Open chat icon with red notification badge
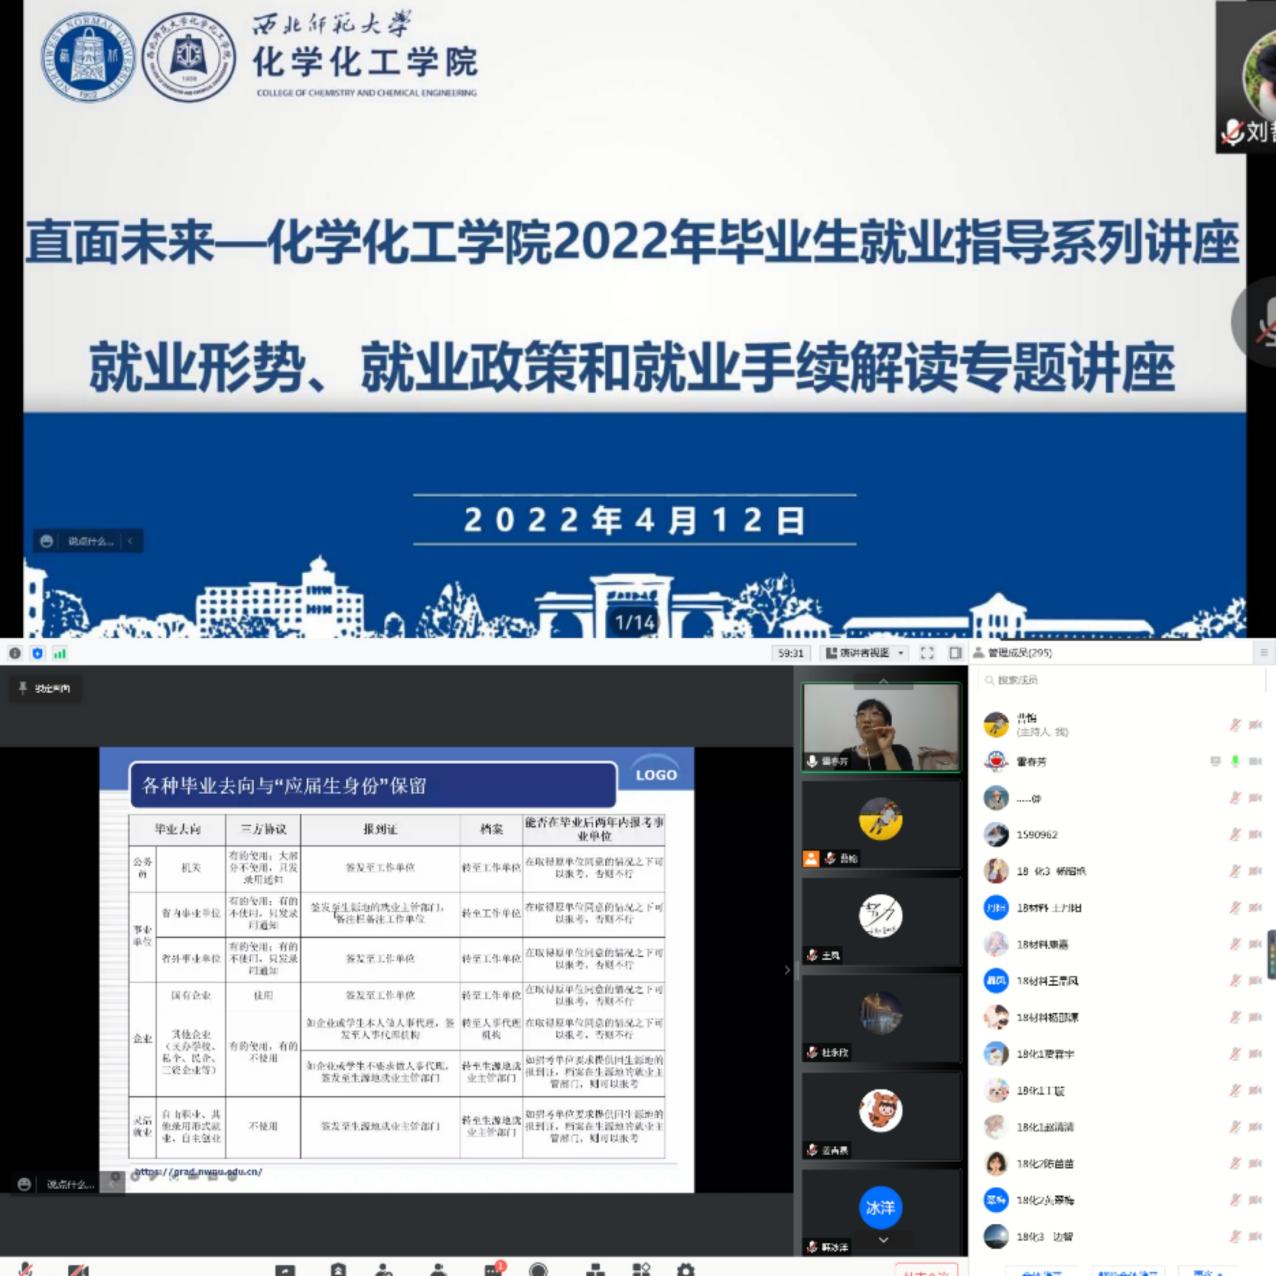Viewport: 1276px width, 1276px height. click(x=493, y=1269)
